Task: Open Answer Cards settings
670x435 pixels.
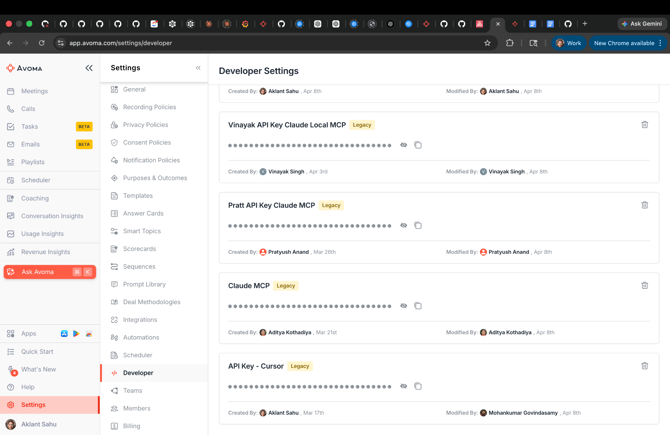Action: 154,213
